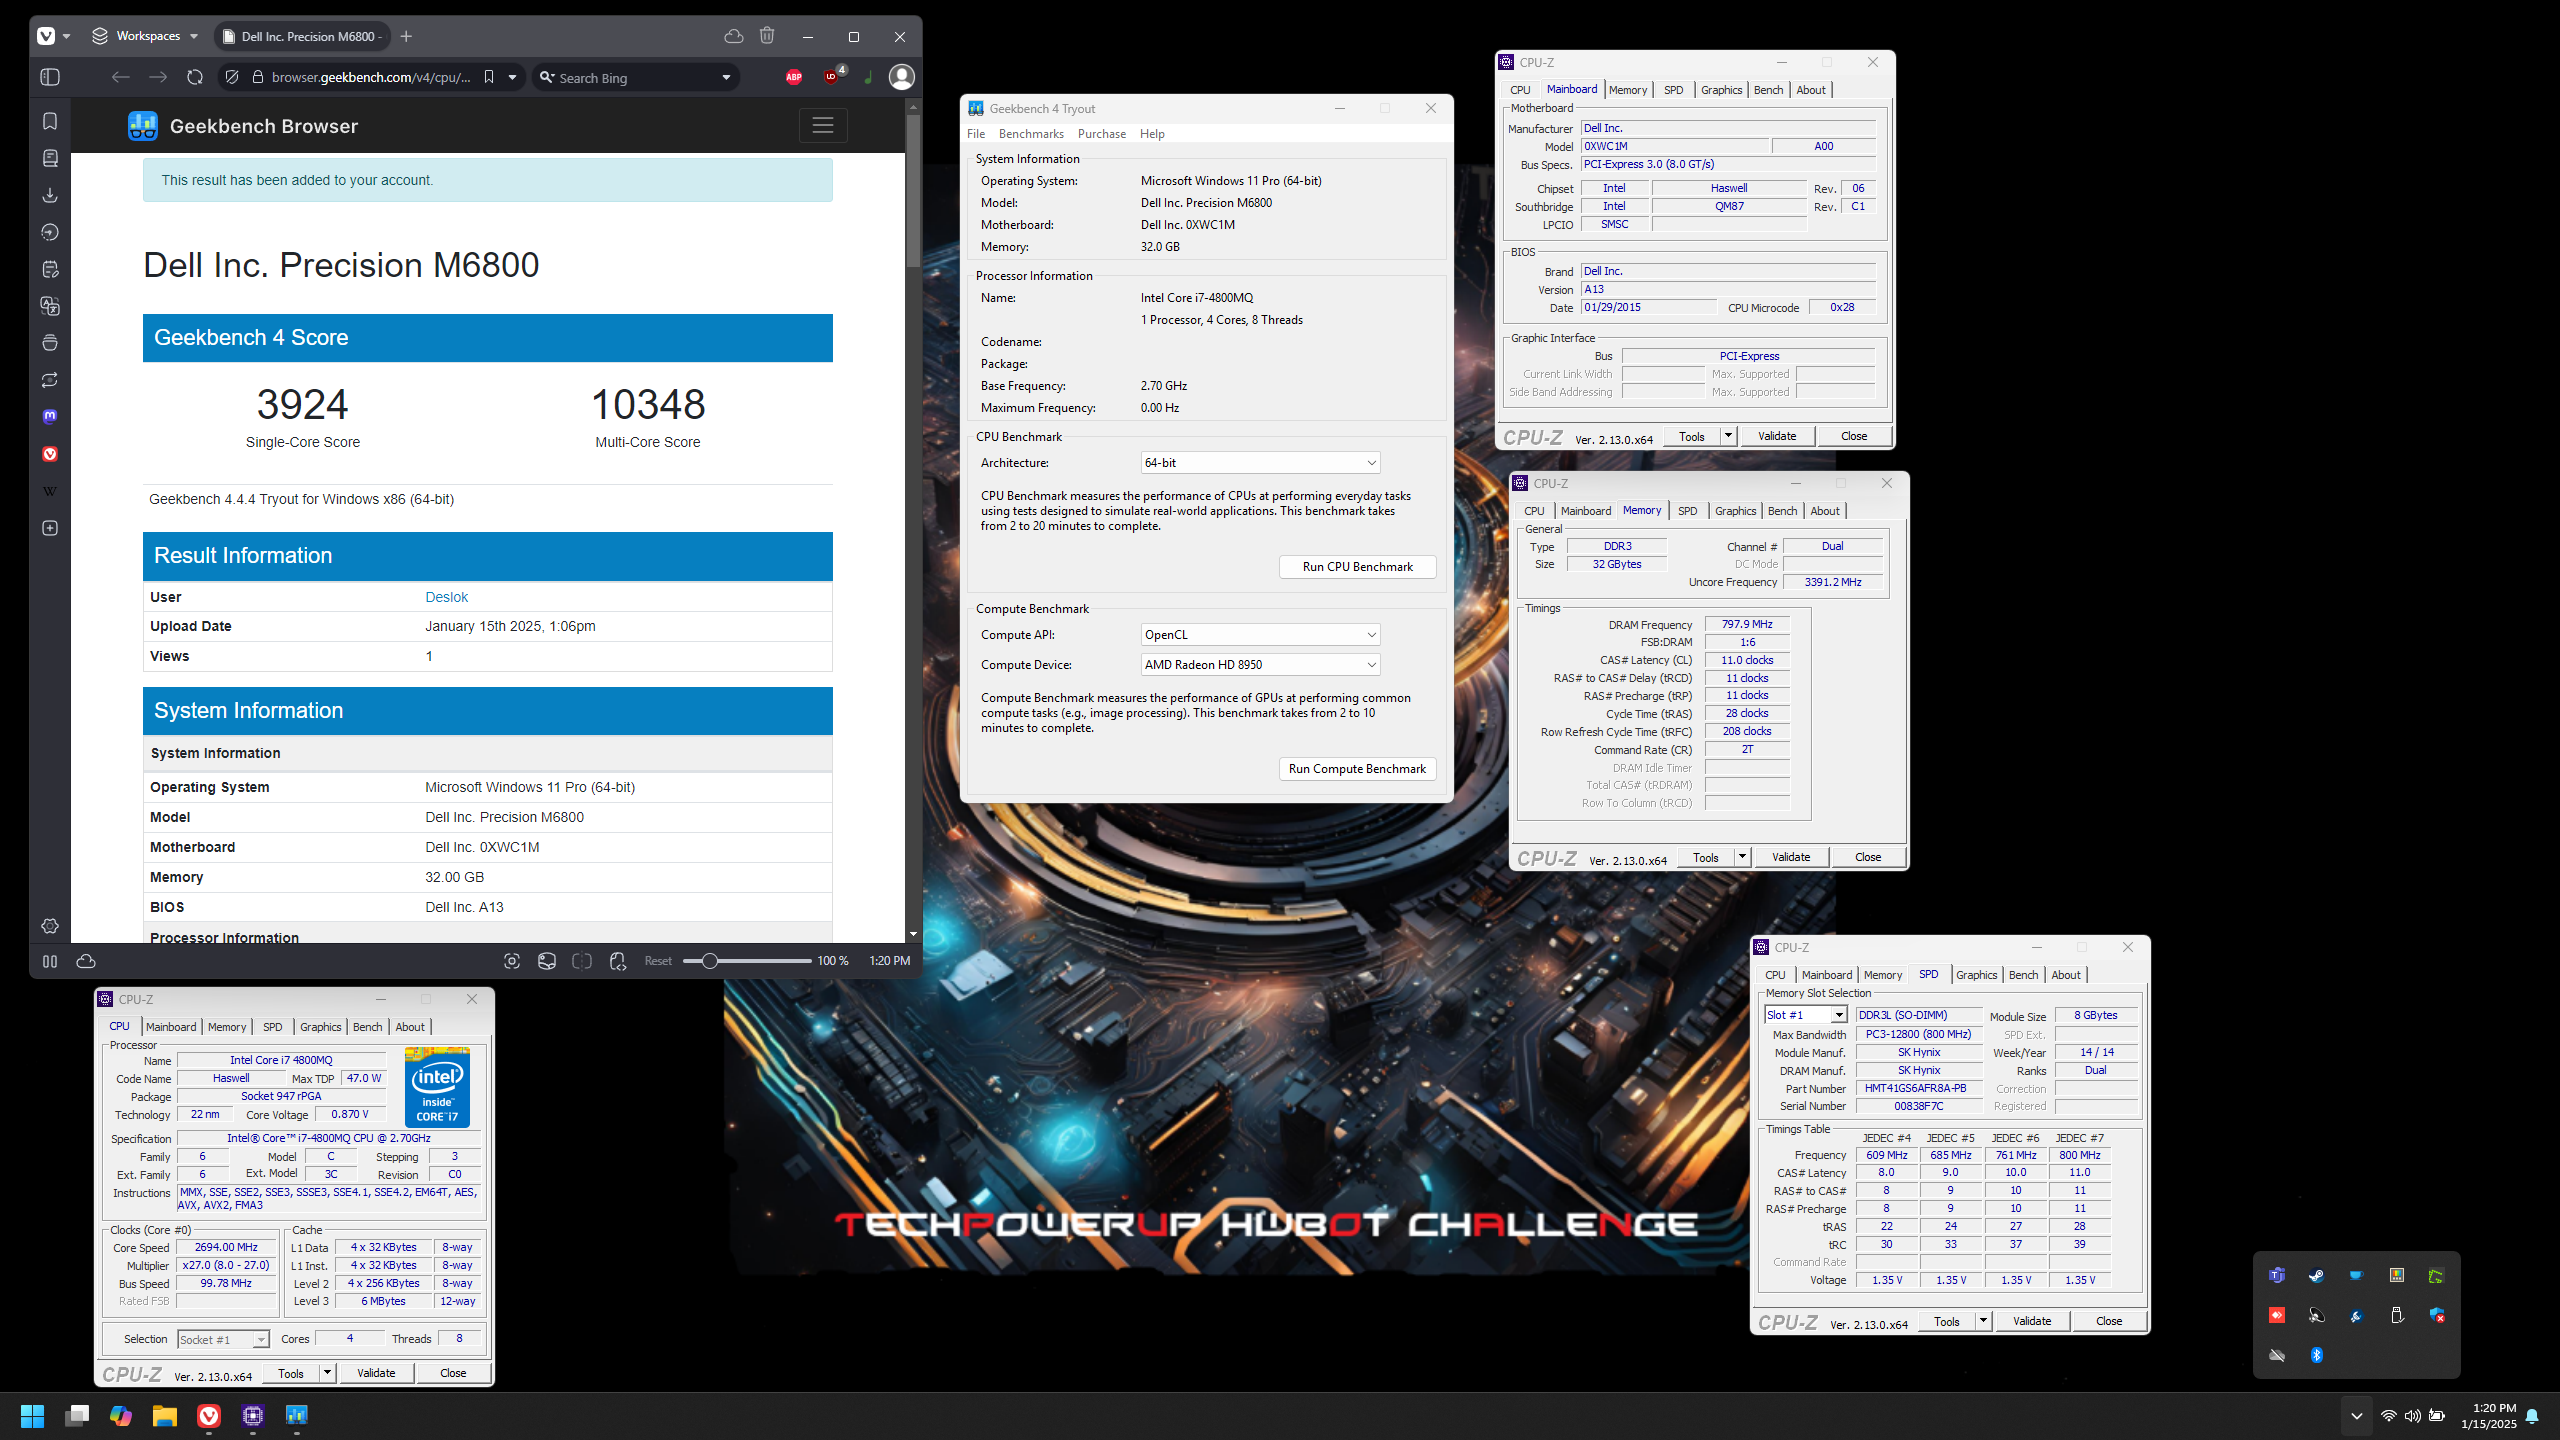Open the Translate panel in Vivaldi sidebar
Viewport: 2560px width, 1440px height.
coord(50,306)
